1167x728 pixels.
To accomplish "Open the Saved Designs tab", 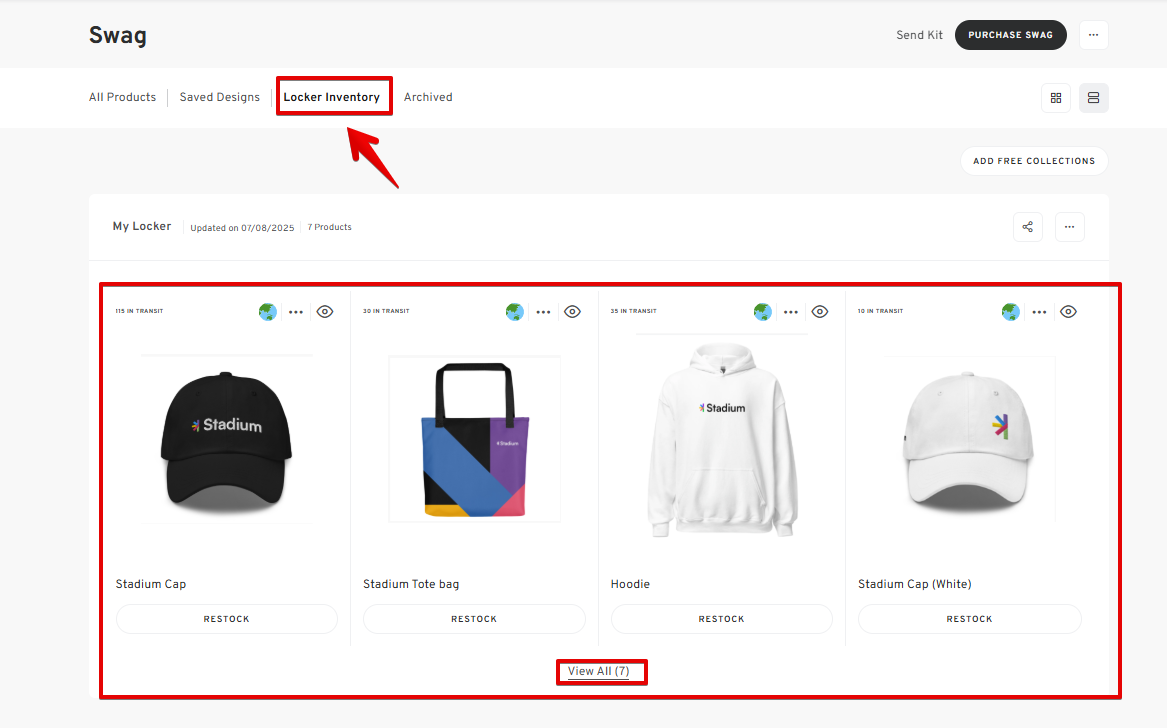I will click(219, 97).
